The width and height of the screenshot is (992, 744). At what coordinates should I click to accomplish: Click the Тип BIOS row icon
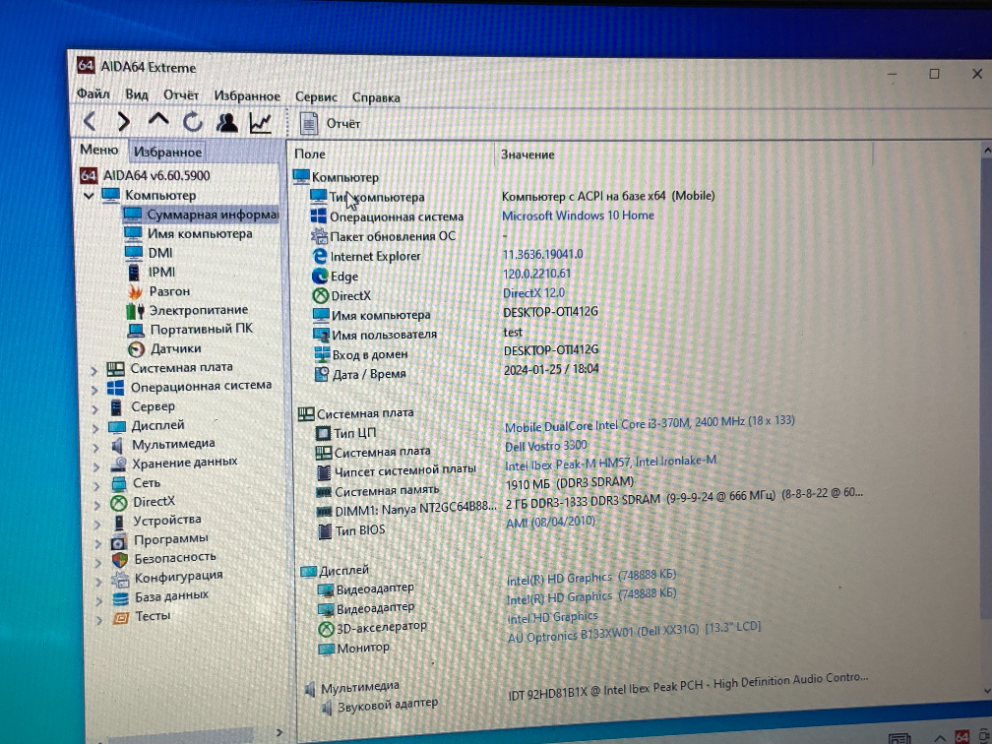point(325,531)
